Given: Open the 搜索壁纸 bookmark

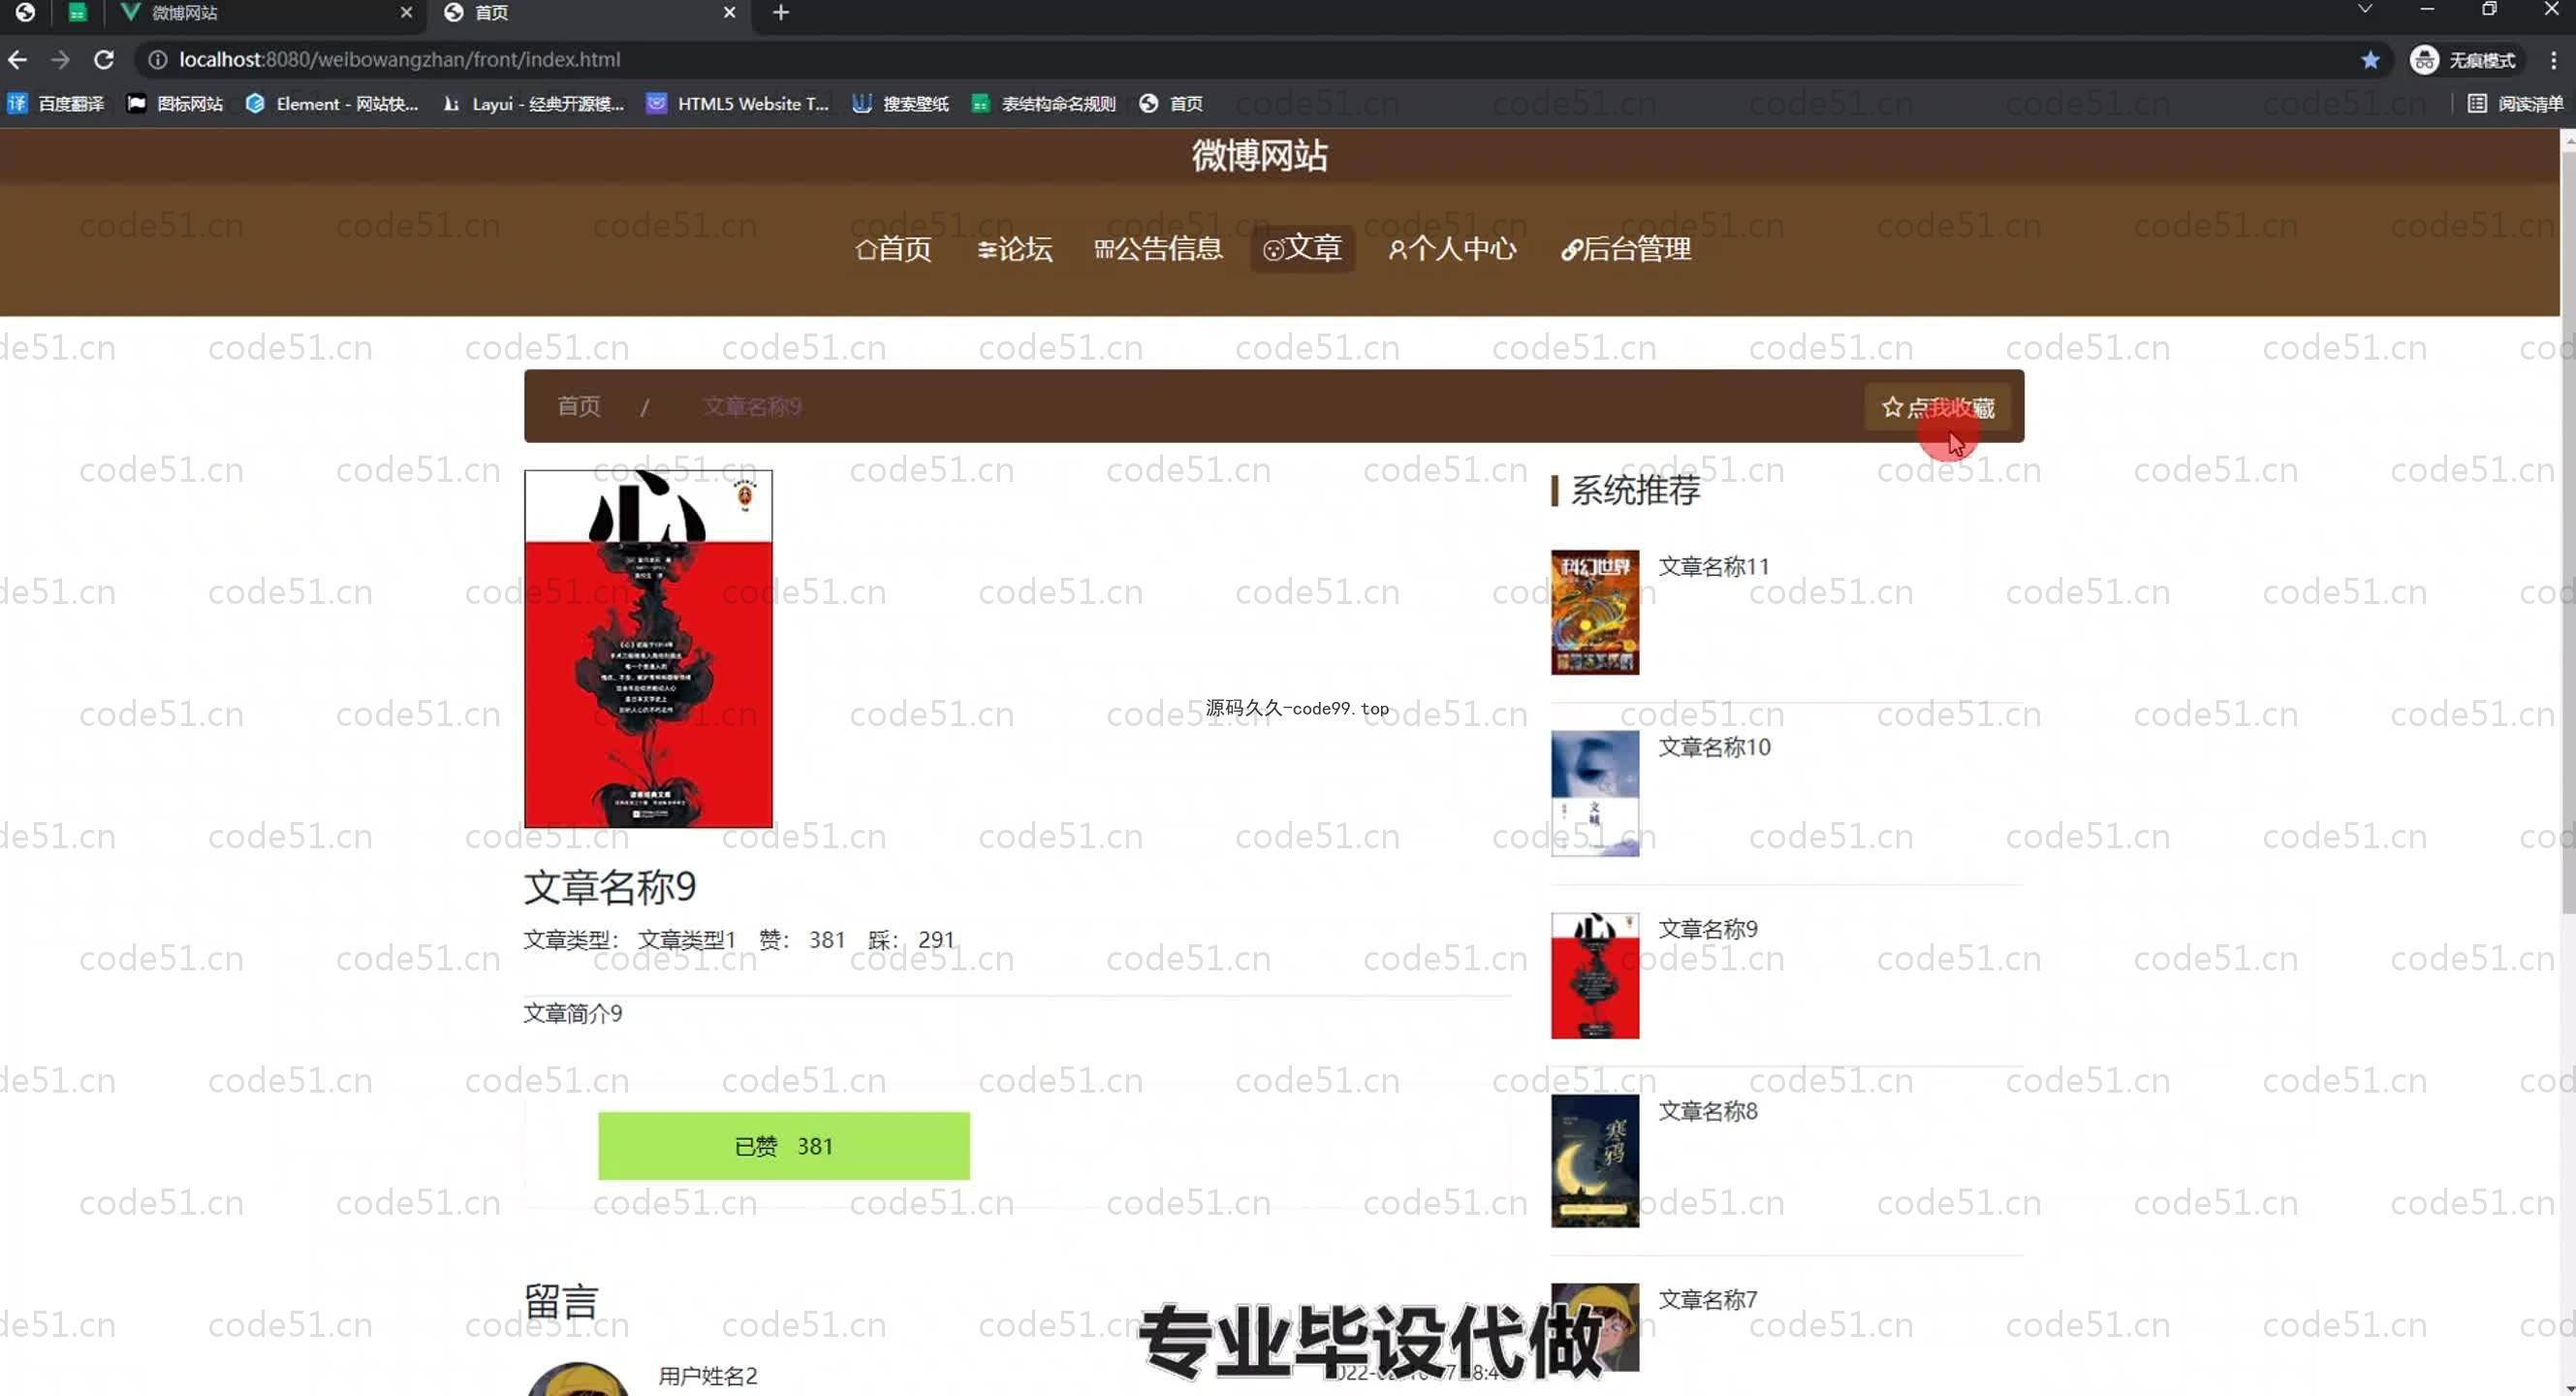Looking at the screenshot, I should 900,103.
